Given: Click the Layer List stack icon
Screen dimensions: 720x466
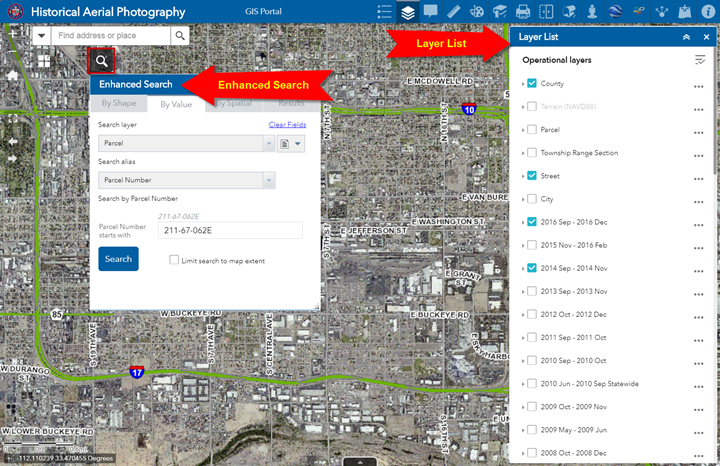Looking at the screenshot, I should [408, 12].
